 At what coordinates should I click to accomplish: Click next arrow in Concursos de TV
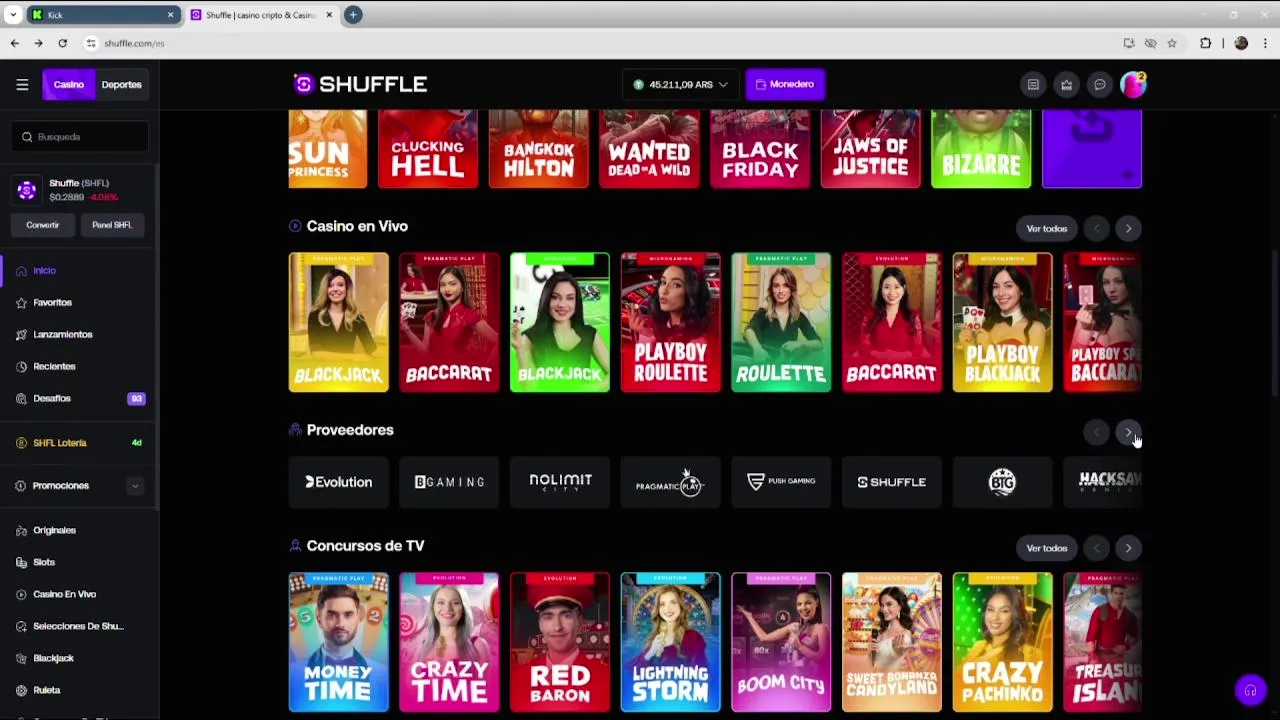1128,548
